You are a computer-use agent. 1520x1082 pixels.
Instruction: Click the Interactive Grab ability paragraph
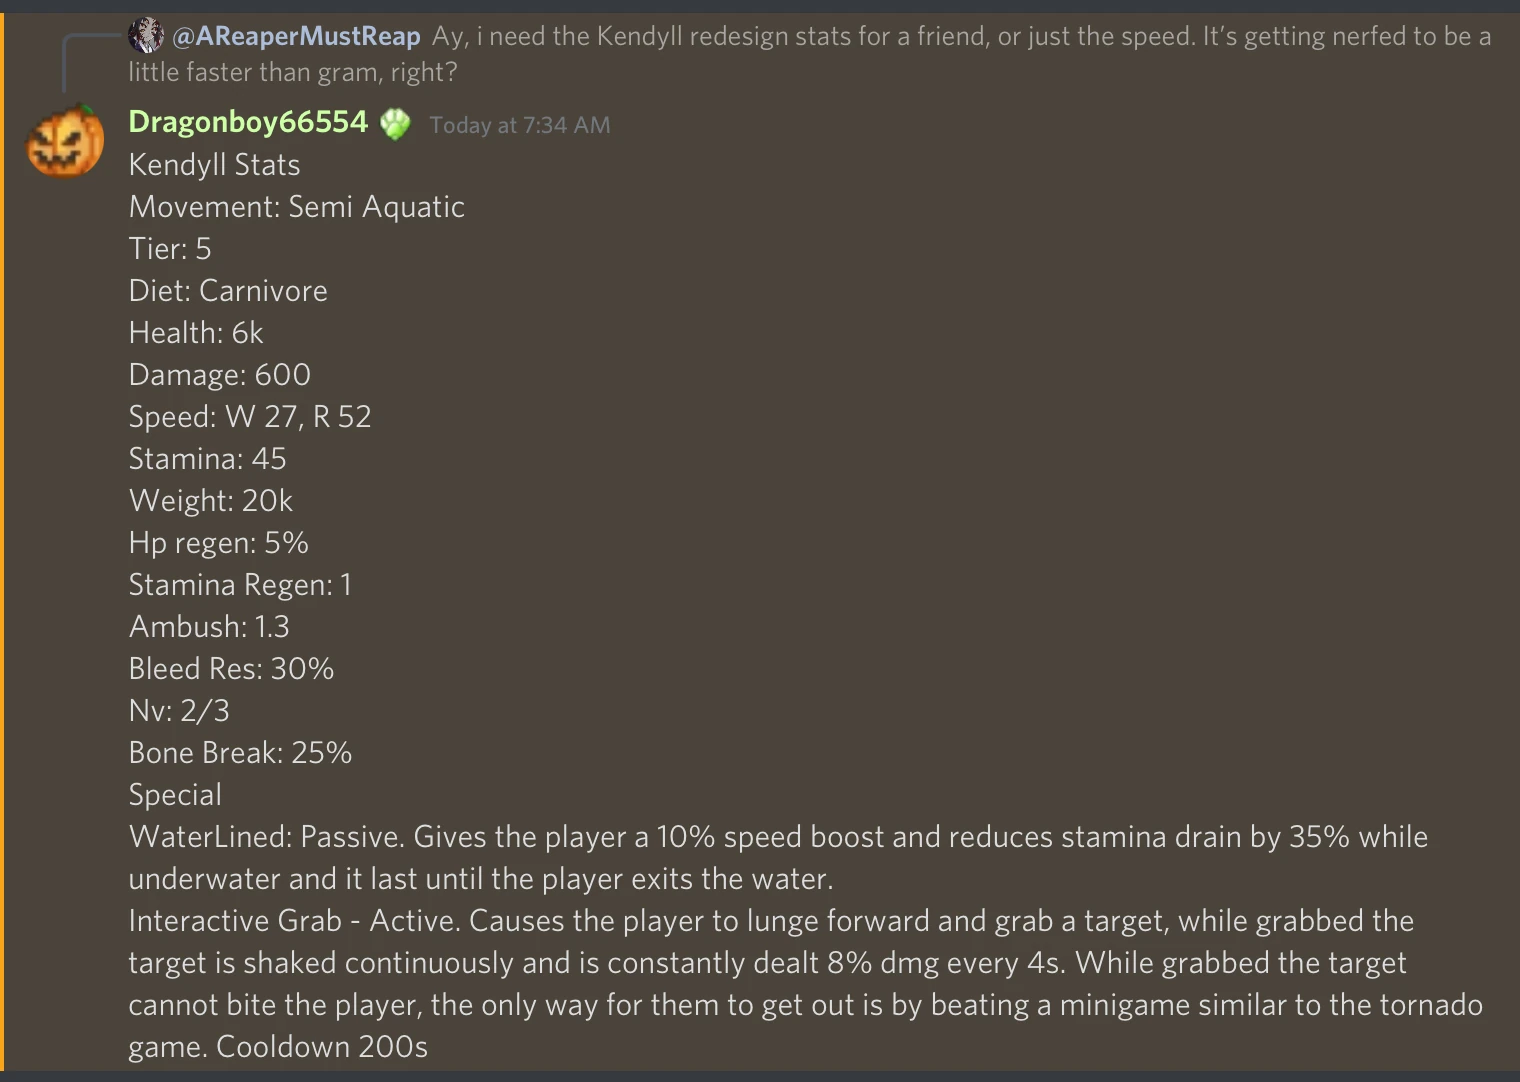pos(700,962)
